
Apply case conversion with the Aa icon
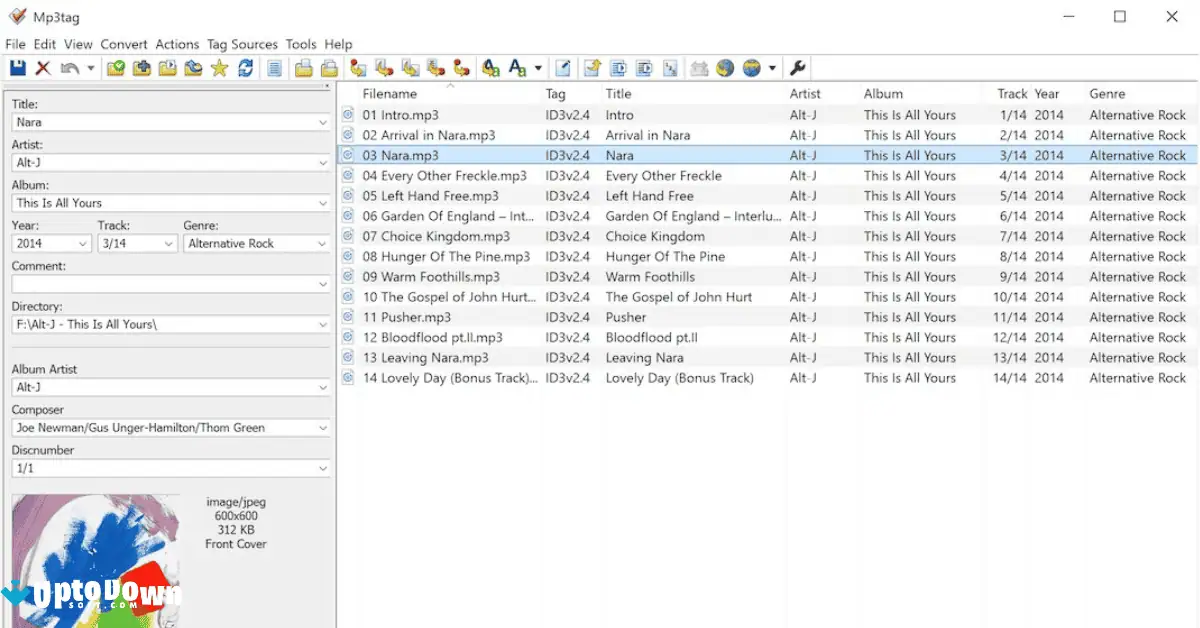tap(518, 67)
